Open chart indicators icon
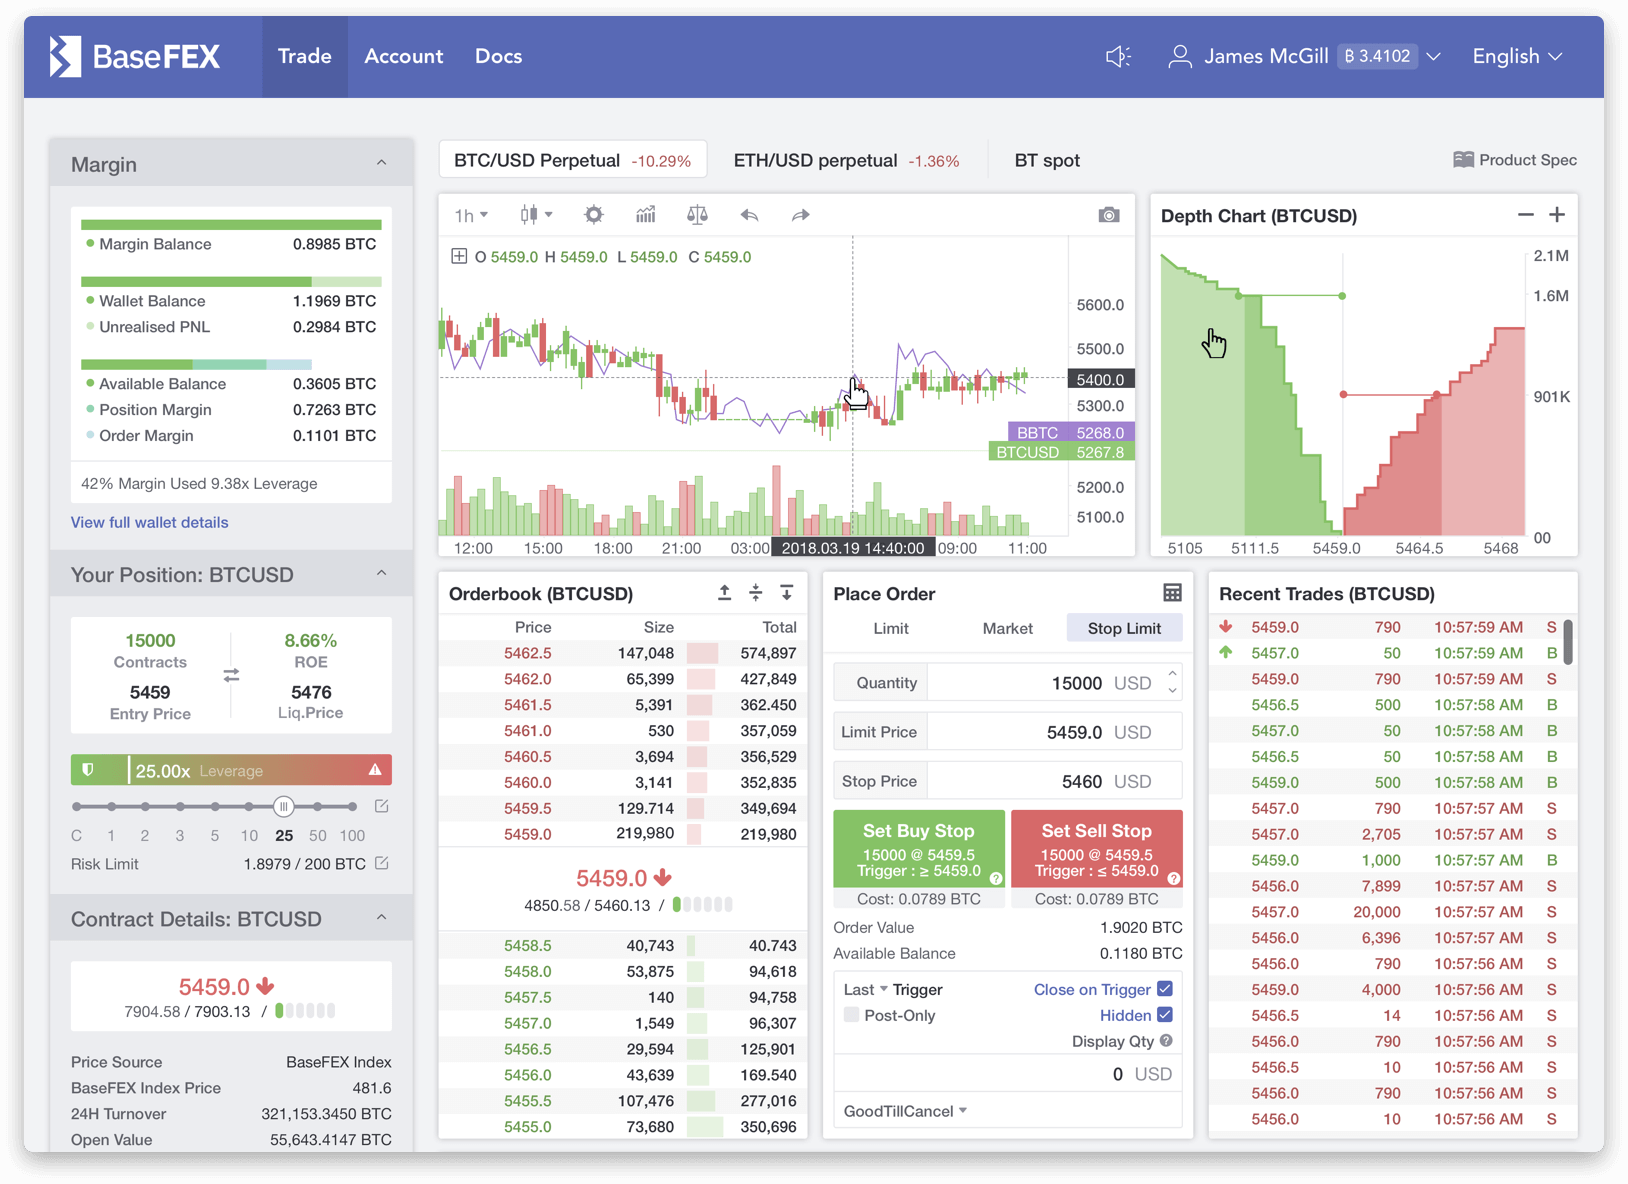 click(x=646, y=215)
